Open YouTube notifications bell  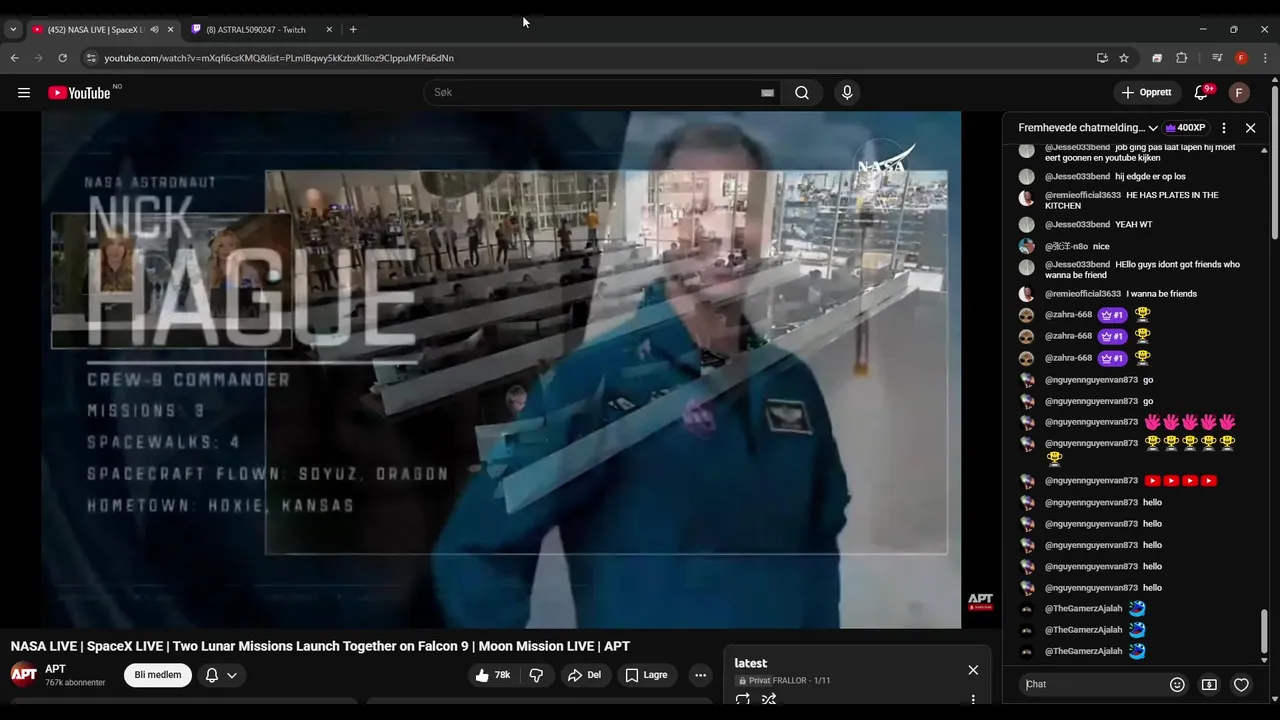click(x=1201, y=93)
